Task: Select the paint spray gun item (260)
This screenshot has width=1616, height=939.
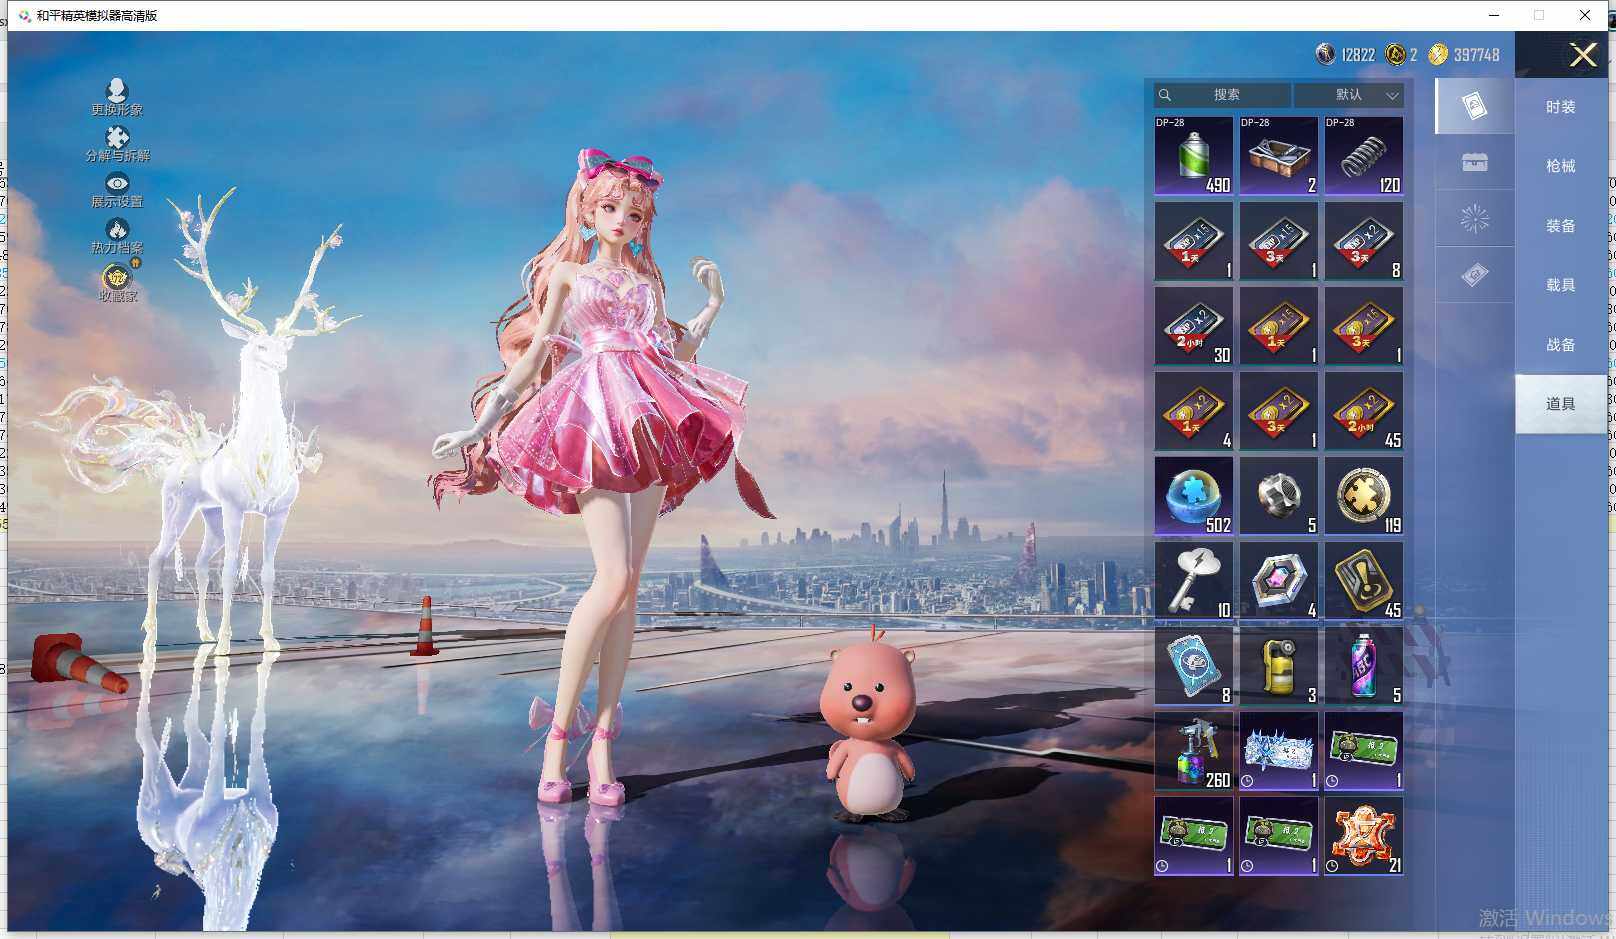Action: (1194, 751)
